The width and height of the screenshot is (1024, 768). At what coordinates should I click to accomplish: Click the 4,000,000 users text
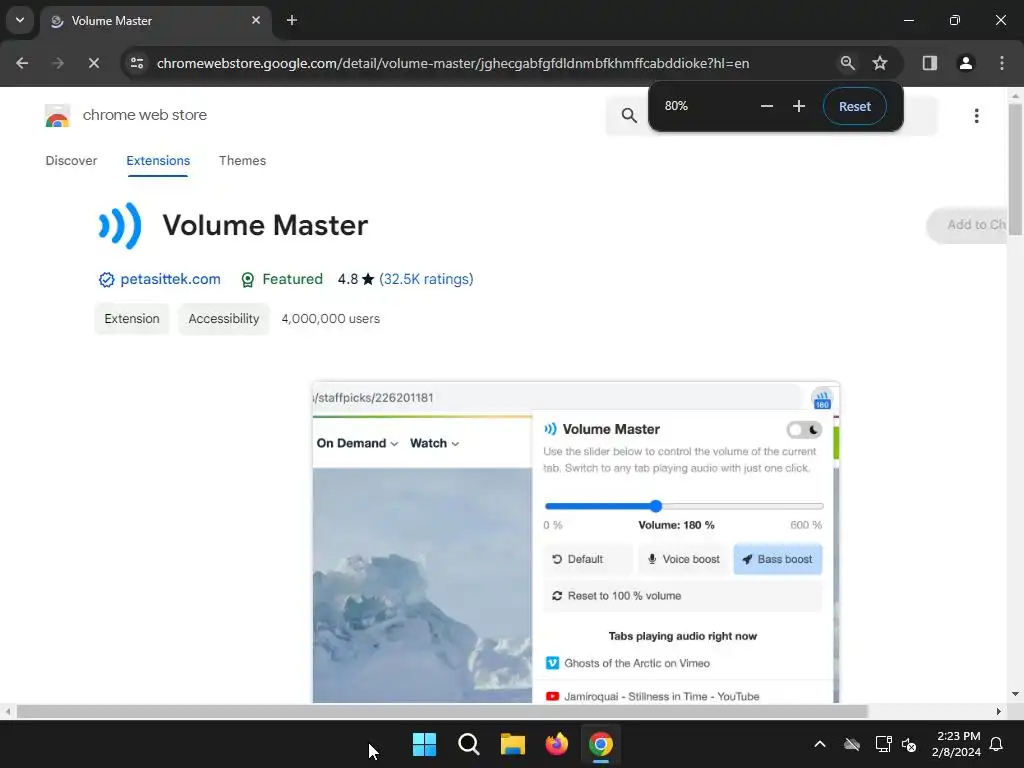pos(330,319)
